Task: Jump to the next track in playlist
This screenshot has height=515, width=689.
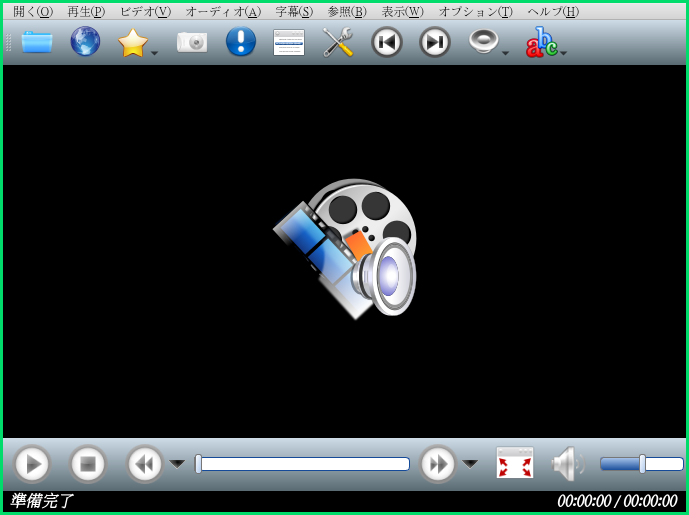Action: click(435, 42)
